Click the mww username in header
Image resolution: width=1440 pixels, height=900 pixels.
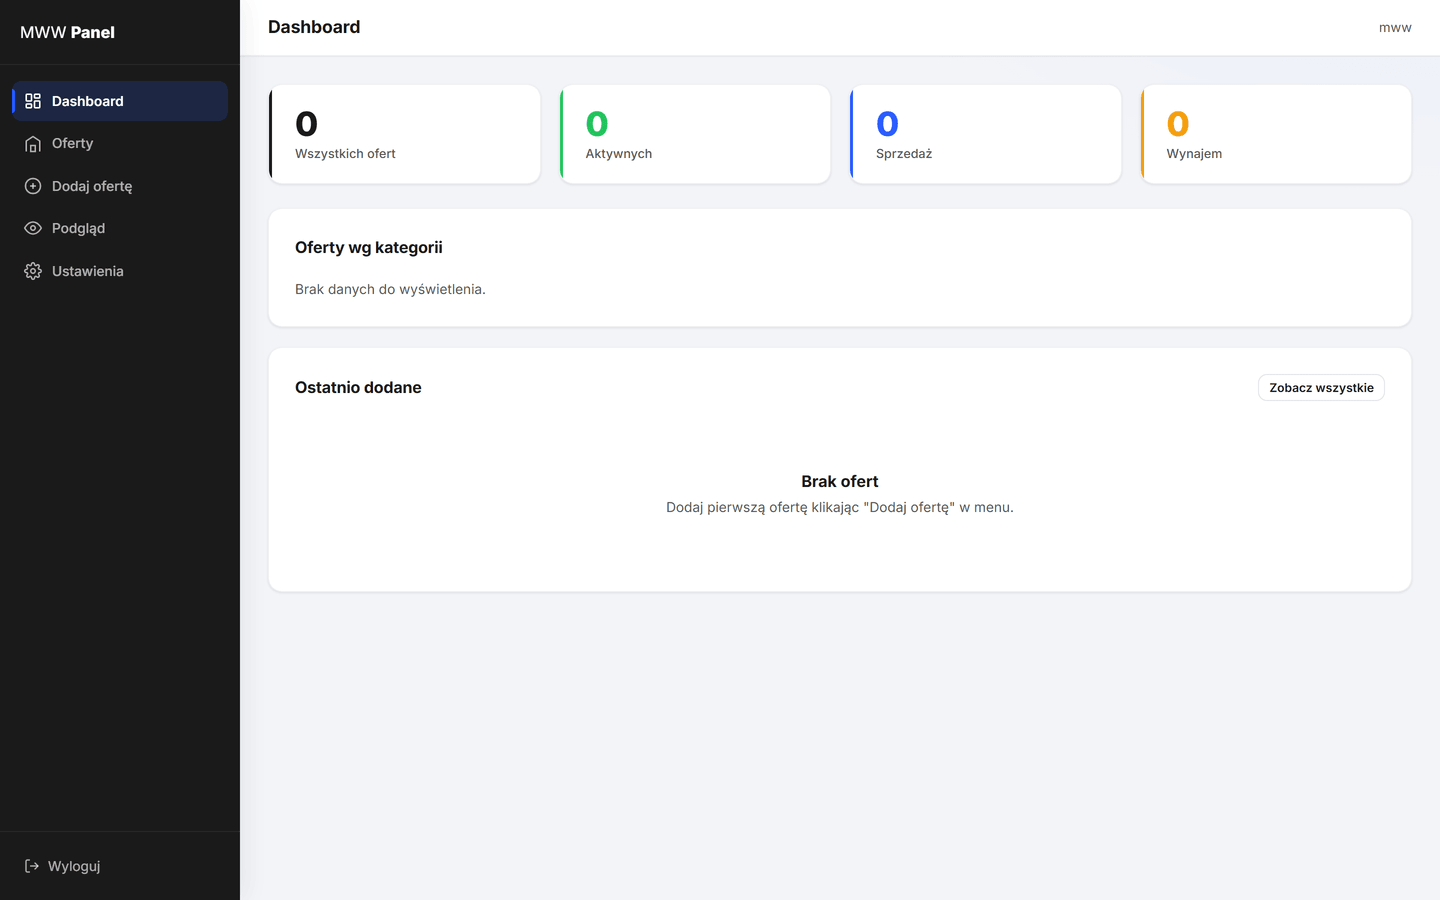pos(1395,28)
